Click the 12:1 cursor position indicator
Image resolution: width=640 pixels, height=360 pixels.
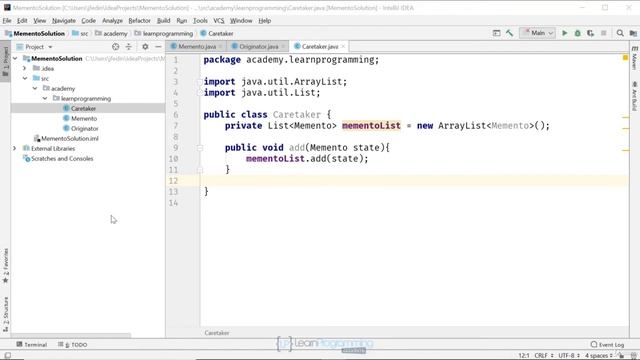tap(524, 356)
